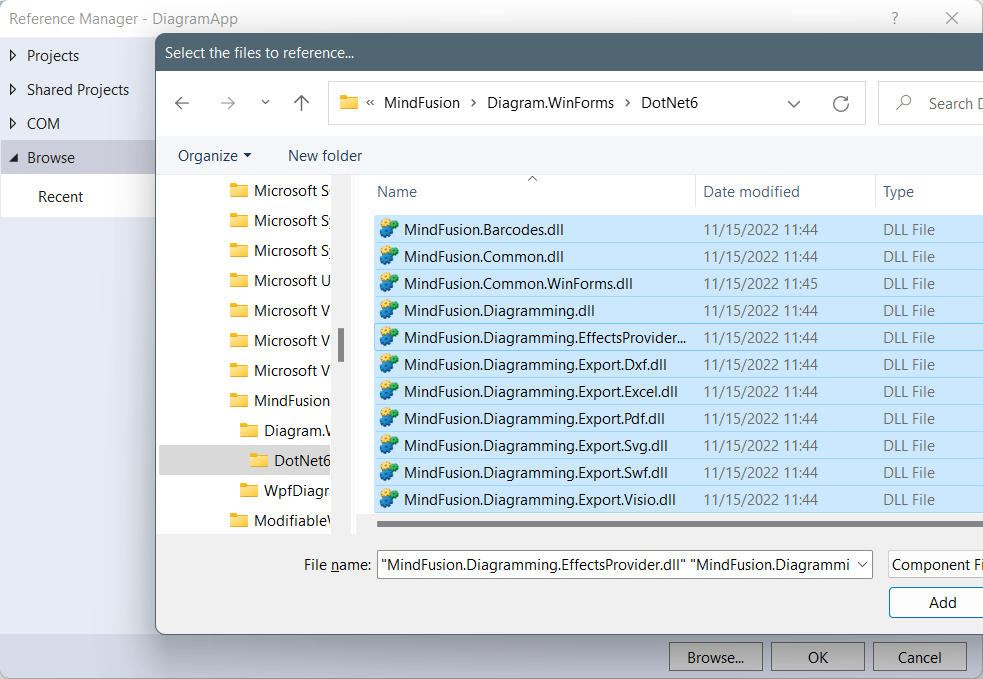
Task: Refresh the DotNet6 folder listing
Action: pyautogui.click(x=841, y=103)
